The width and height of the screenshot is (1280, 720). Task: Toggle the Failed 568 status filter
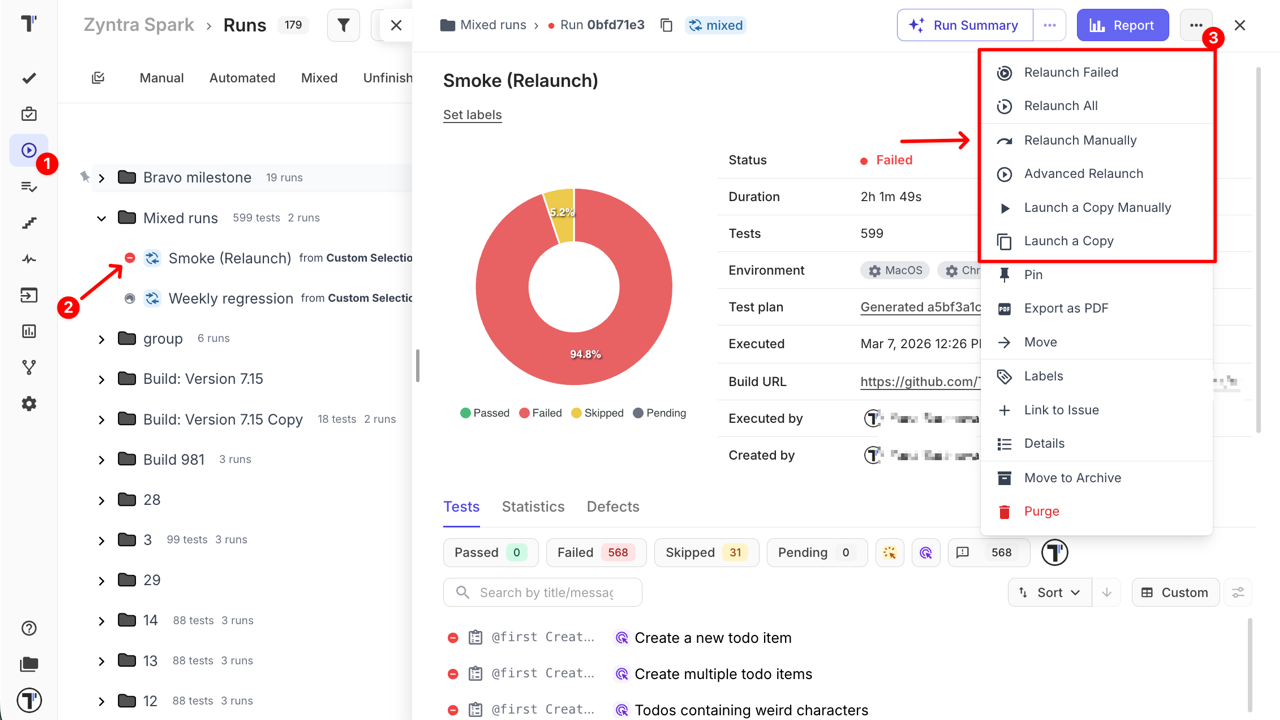pos(595,552)
